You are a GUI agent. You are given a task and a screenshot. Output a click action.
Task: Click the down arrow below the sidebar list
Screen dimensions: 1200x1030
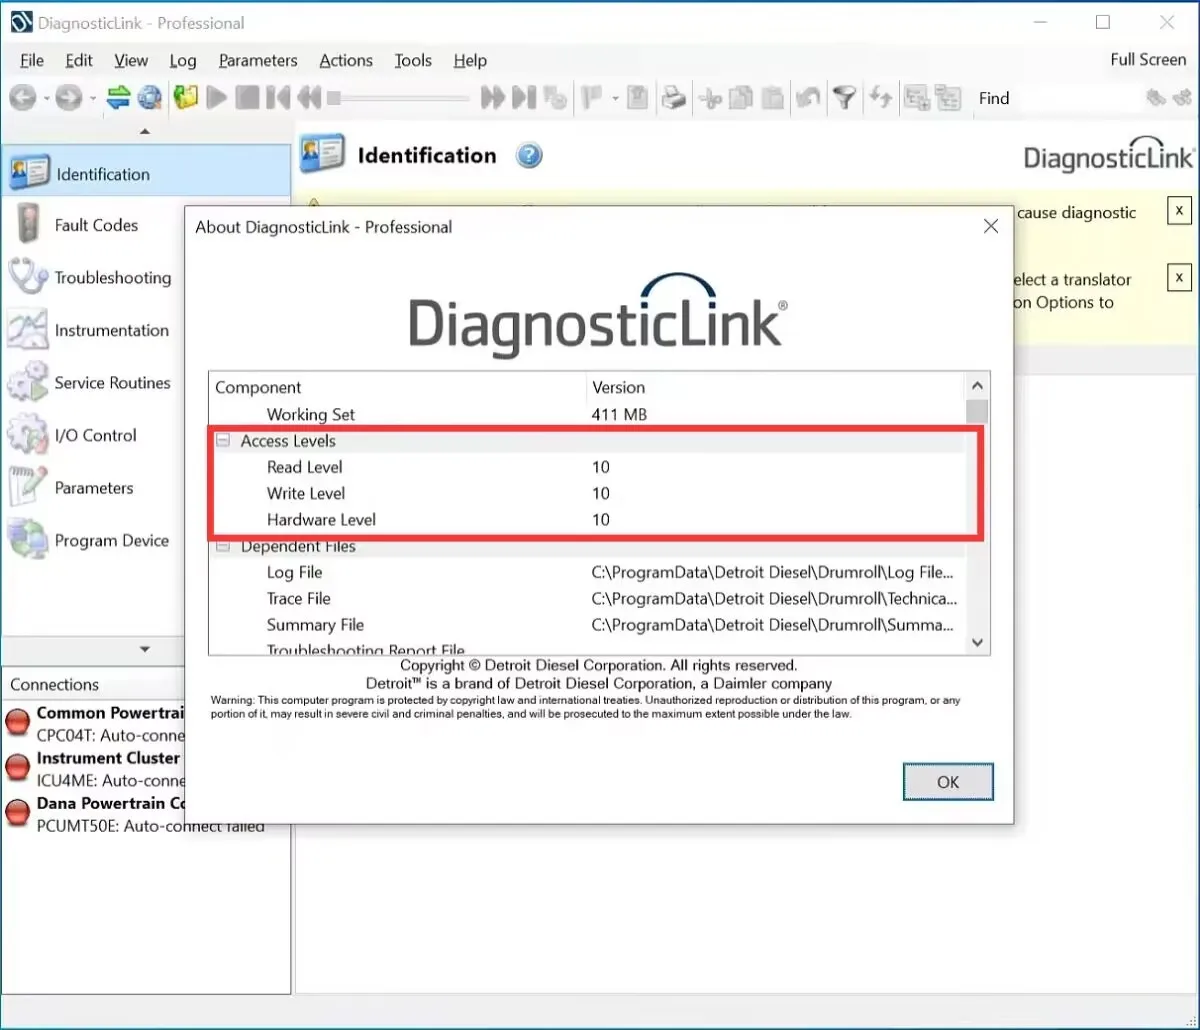tap(145, 650)
